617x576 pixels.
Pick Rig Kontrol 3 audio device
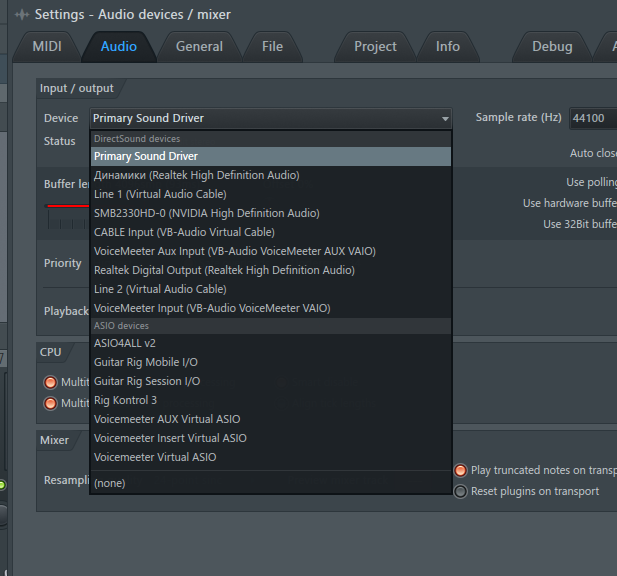tap(125, 400)
